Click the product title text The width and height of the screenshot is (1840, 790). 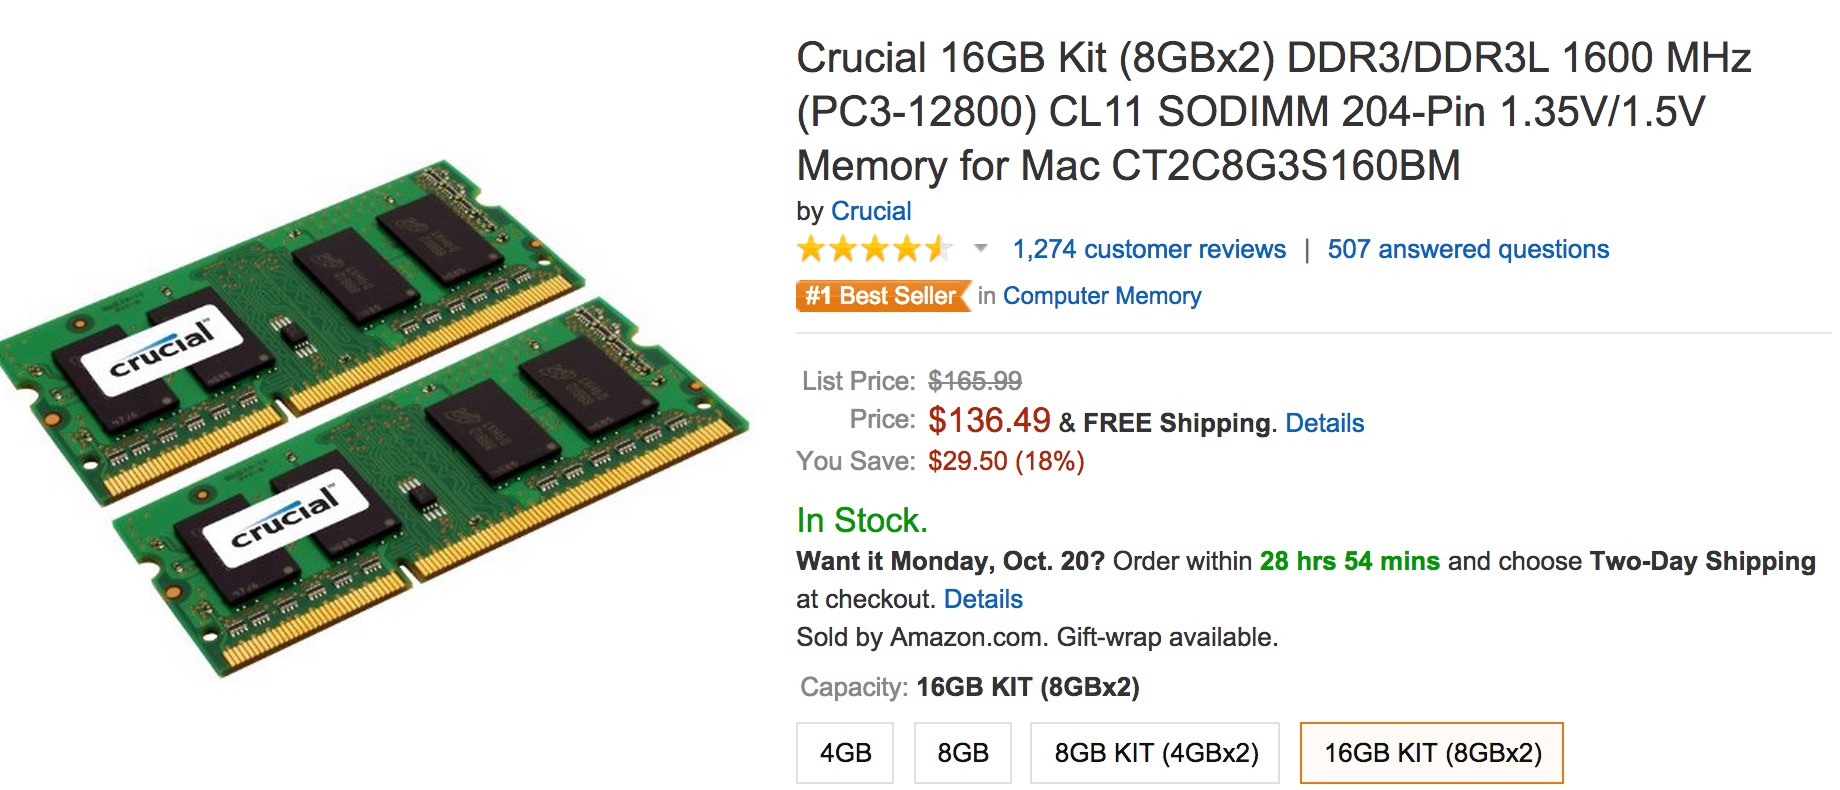tap(1272, 111)
